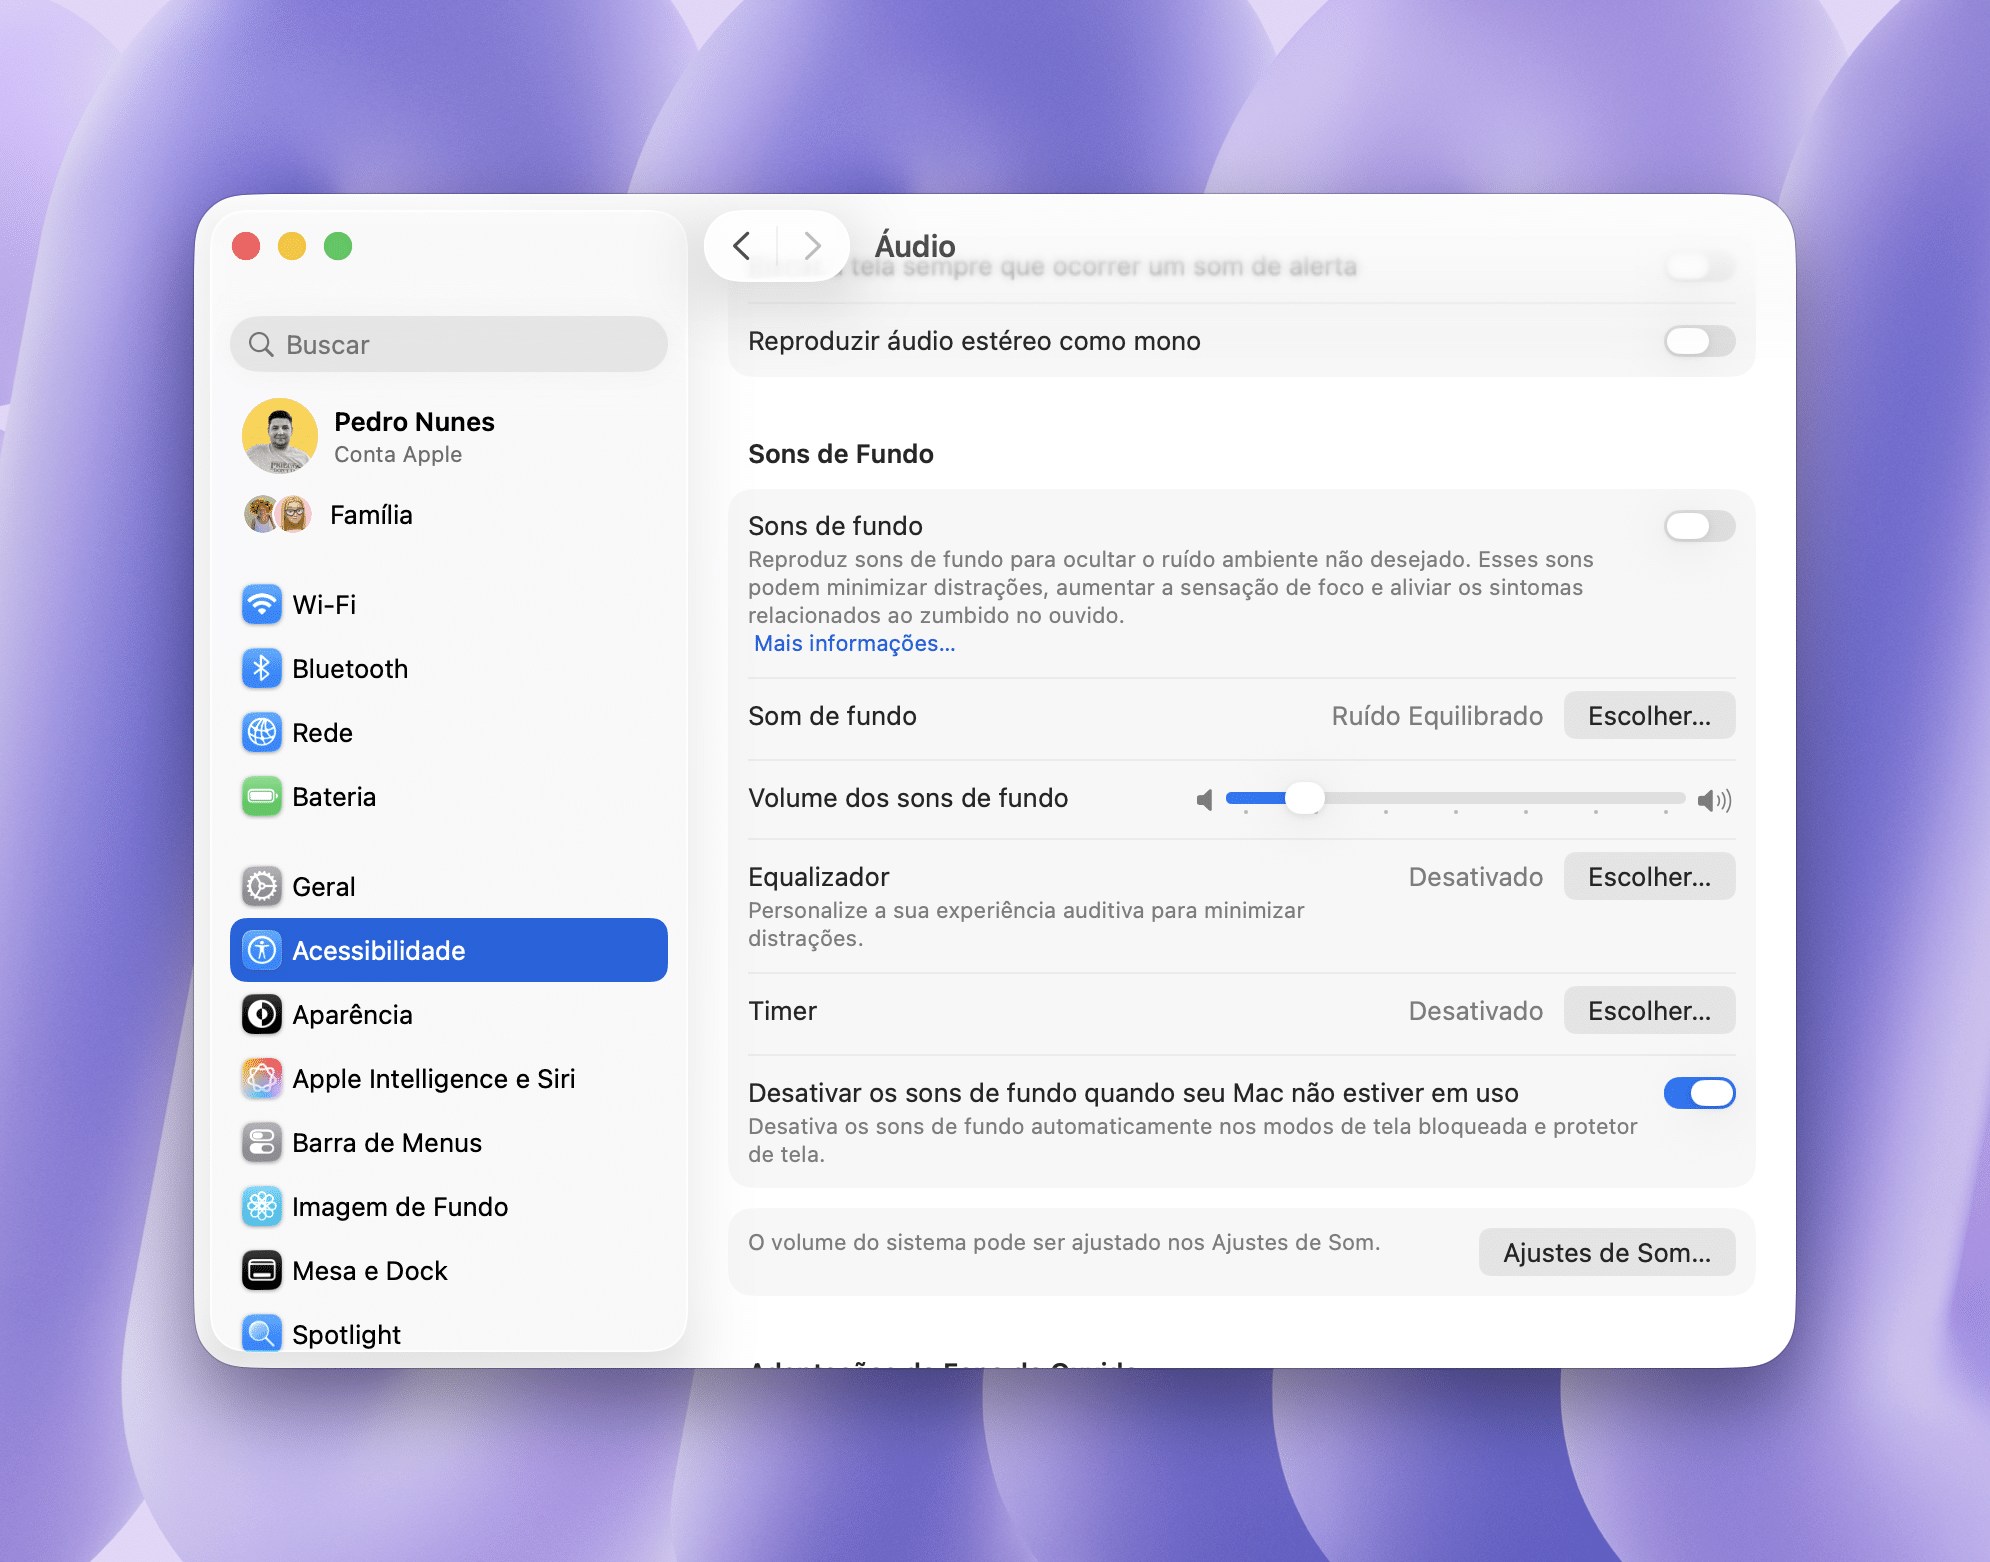
Task: Open Escolher for Equalizador
Action: (1648, 877)
